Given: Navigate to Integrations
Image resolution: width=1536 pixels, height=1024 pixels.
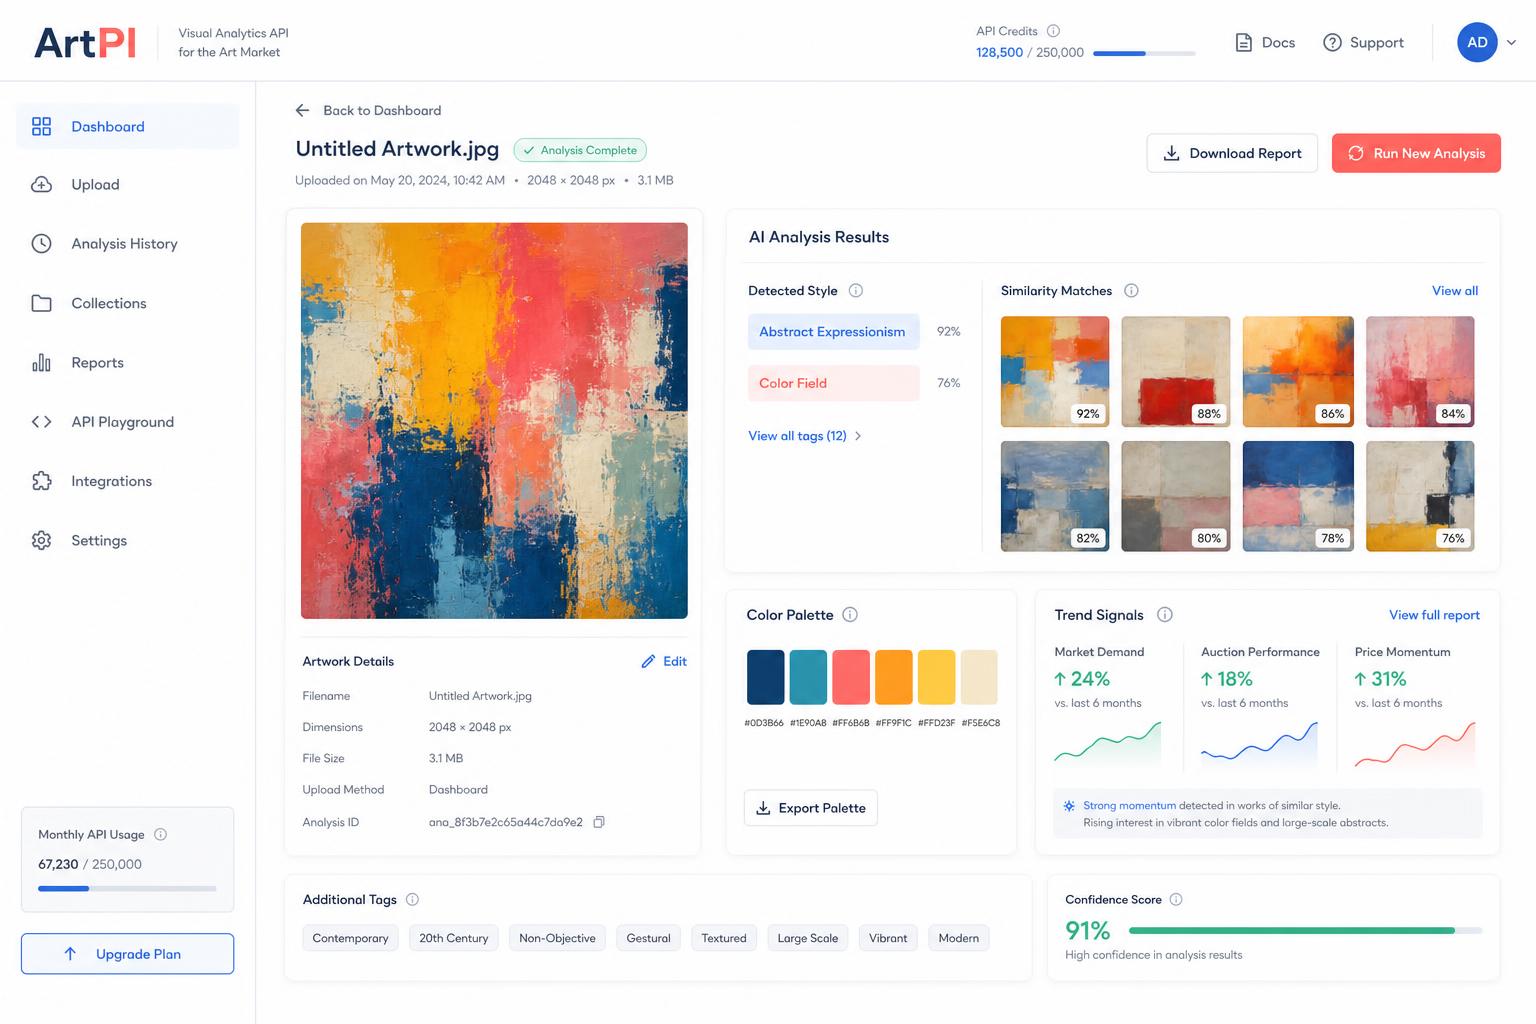Looking at the screenshot, I should pyautogui.click(x=128, y=481).
